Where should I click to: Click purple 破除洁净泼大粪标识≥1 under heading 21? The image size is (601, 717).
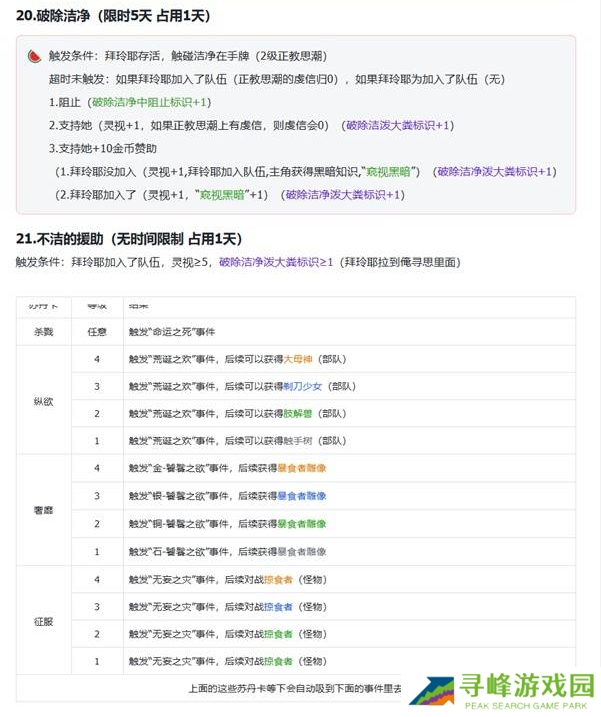click(x=276, y=262)
